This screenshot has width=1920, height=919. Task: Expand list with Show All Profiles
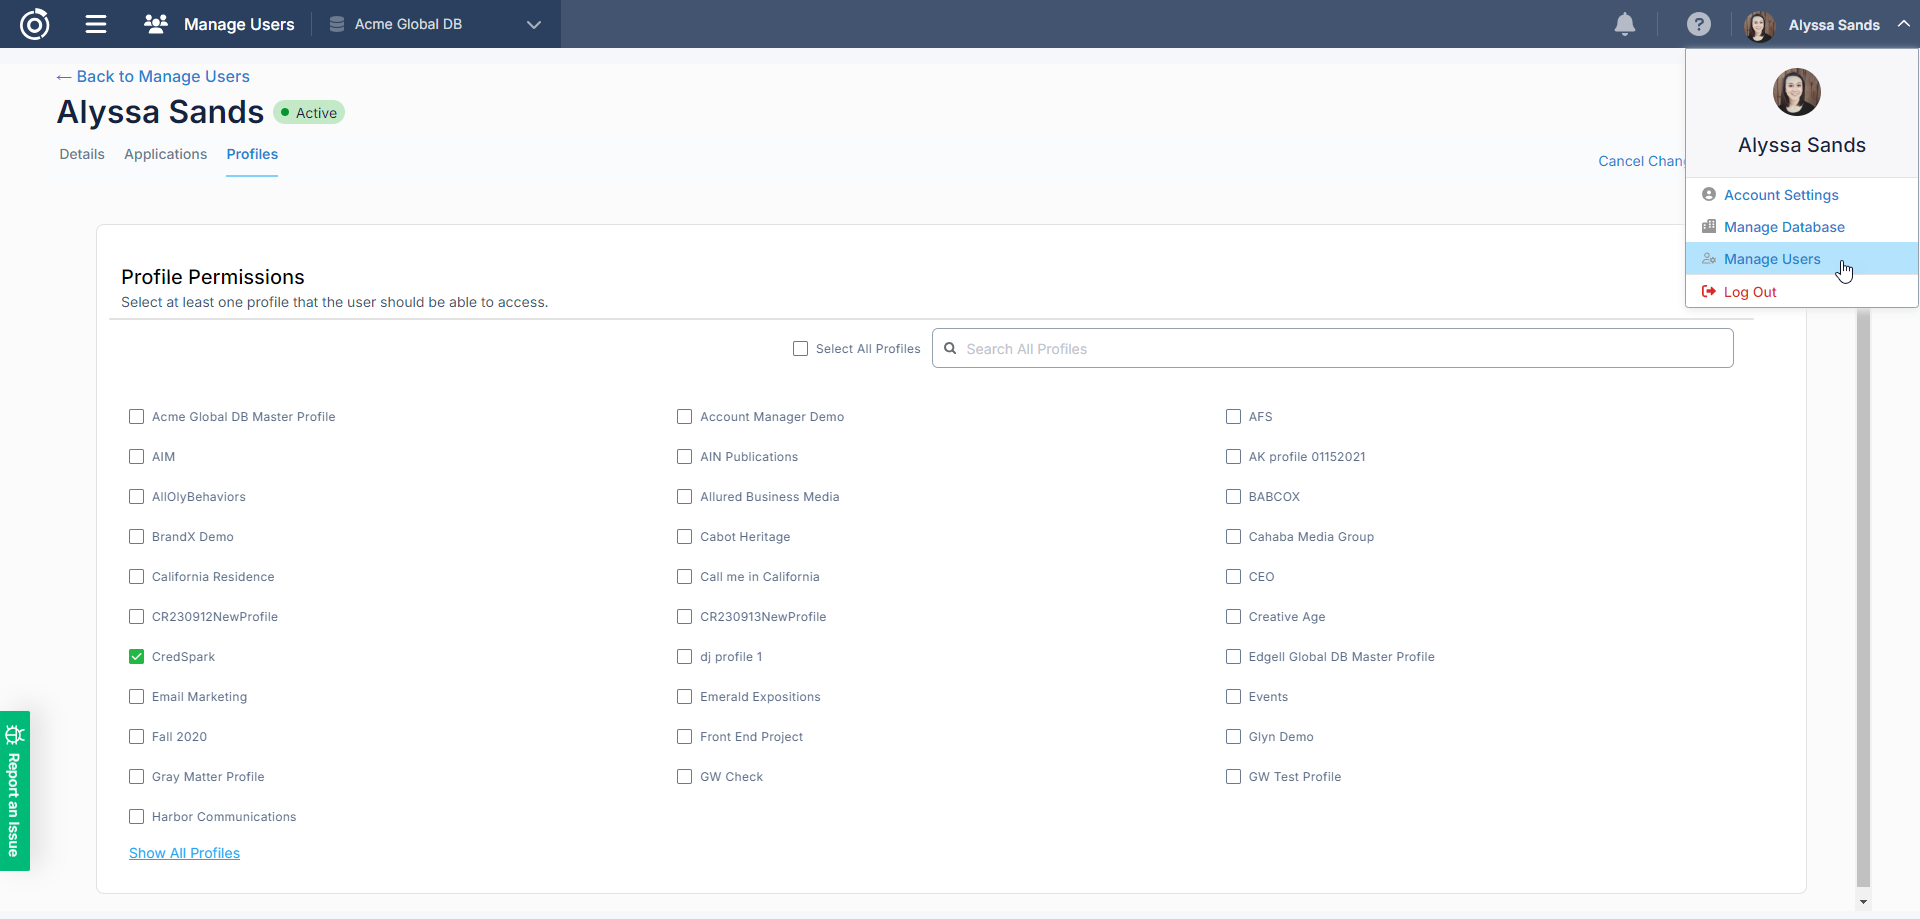pos(184,853)
